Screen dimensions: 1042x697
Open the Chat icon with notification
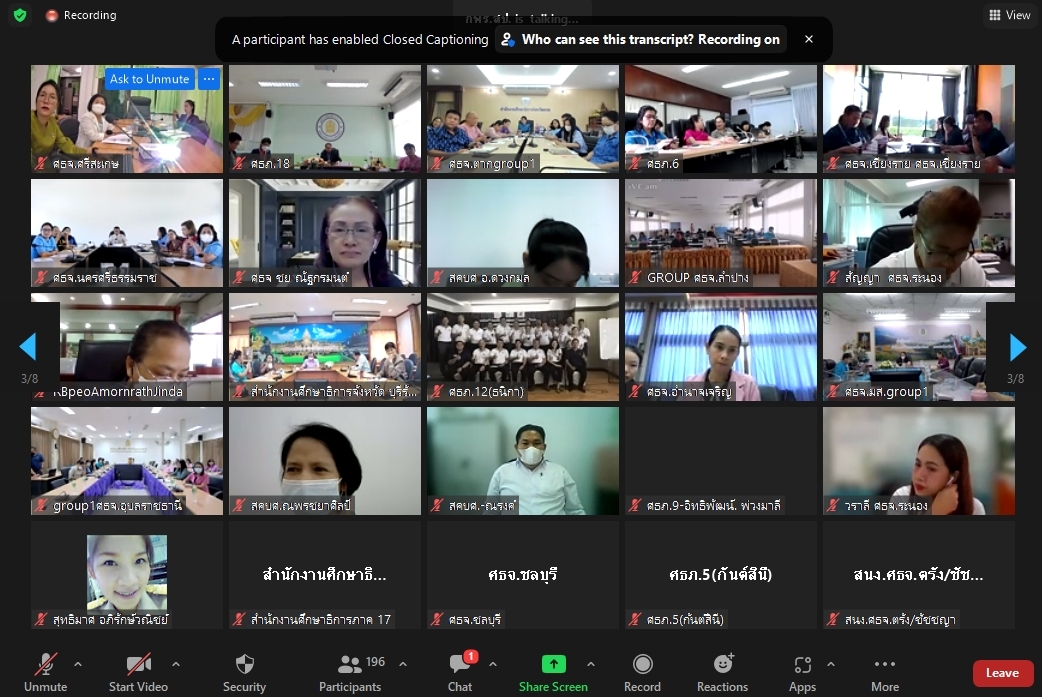(x=460, y=663)
